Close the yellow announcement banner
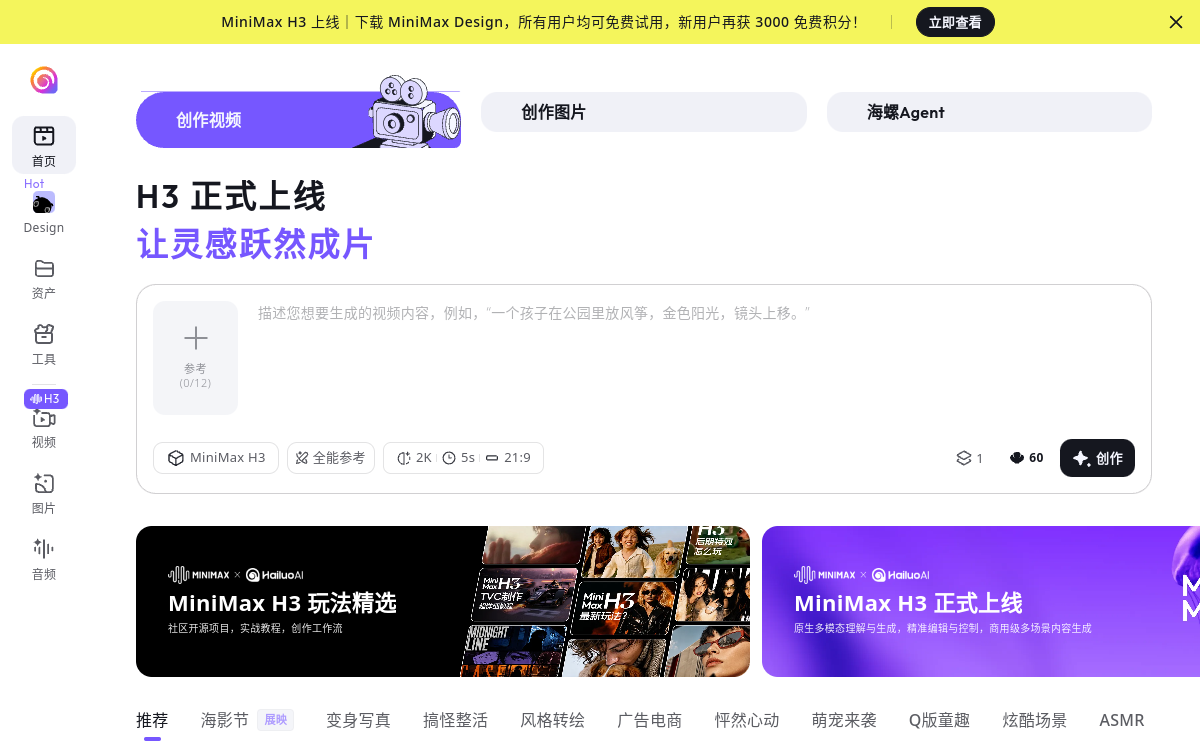 click(x=1176, y=22)
